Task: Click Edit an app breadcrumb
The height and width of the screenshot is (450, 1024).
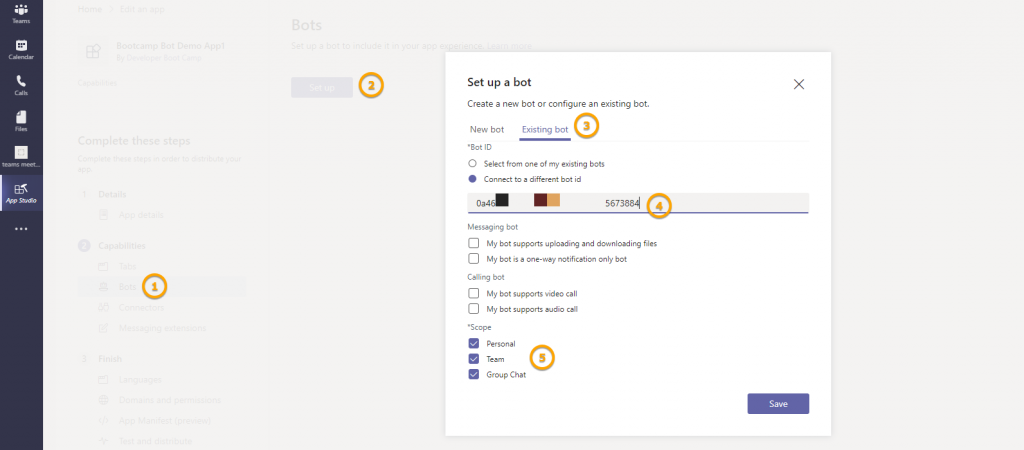Action: 142,9
